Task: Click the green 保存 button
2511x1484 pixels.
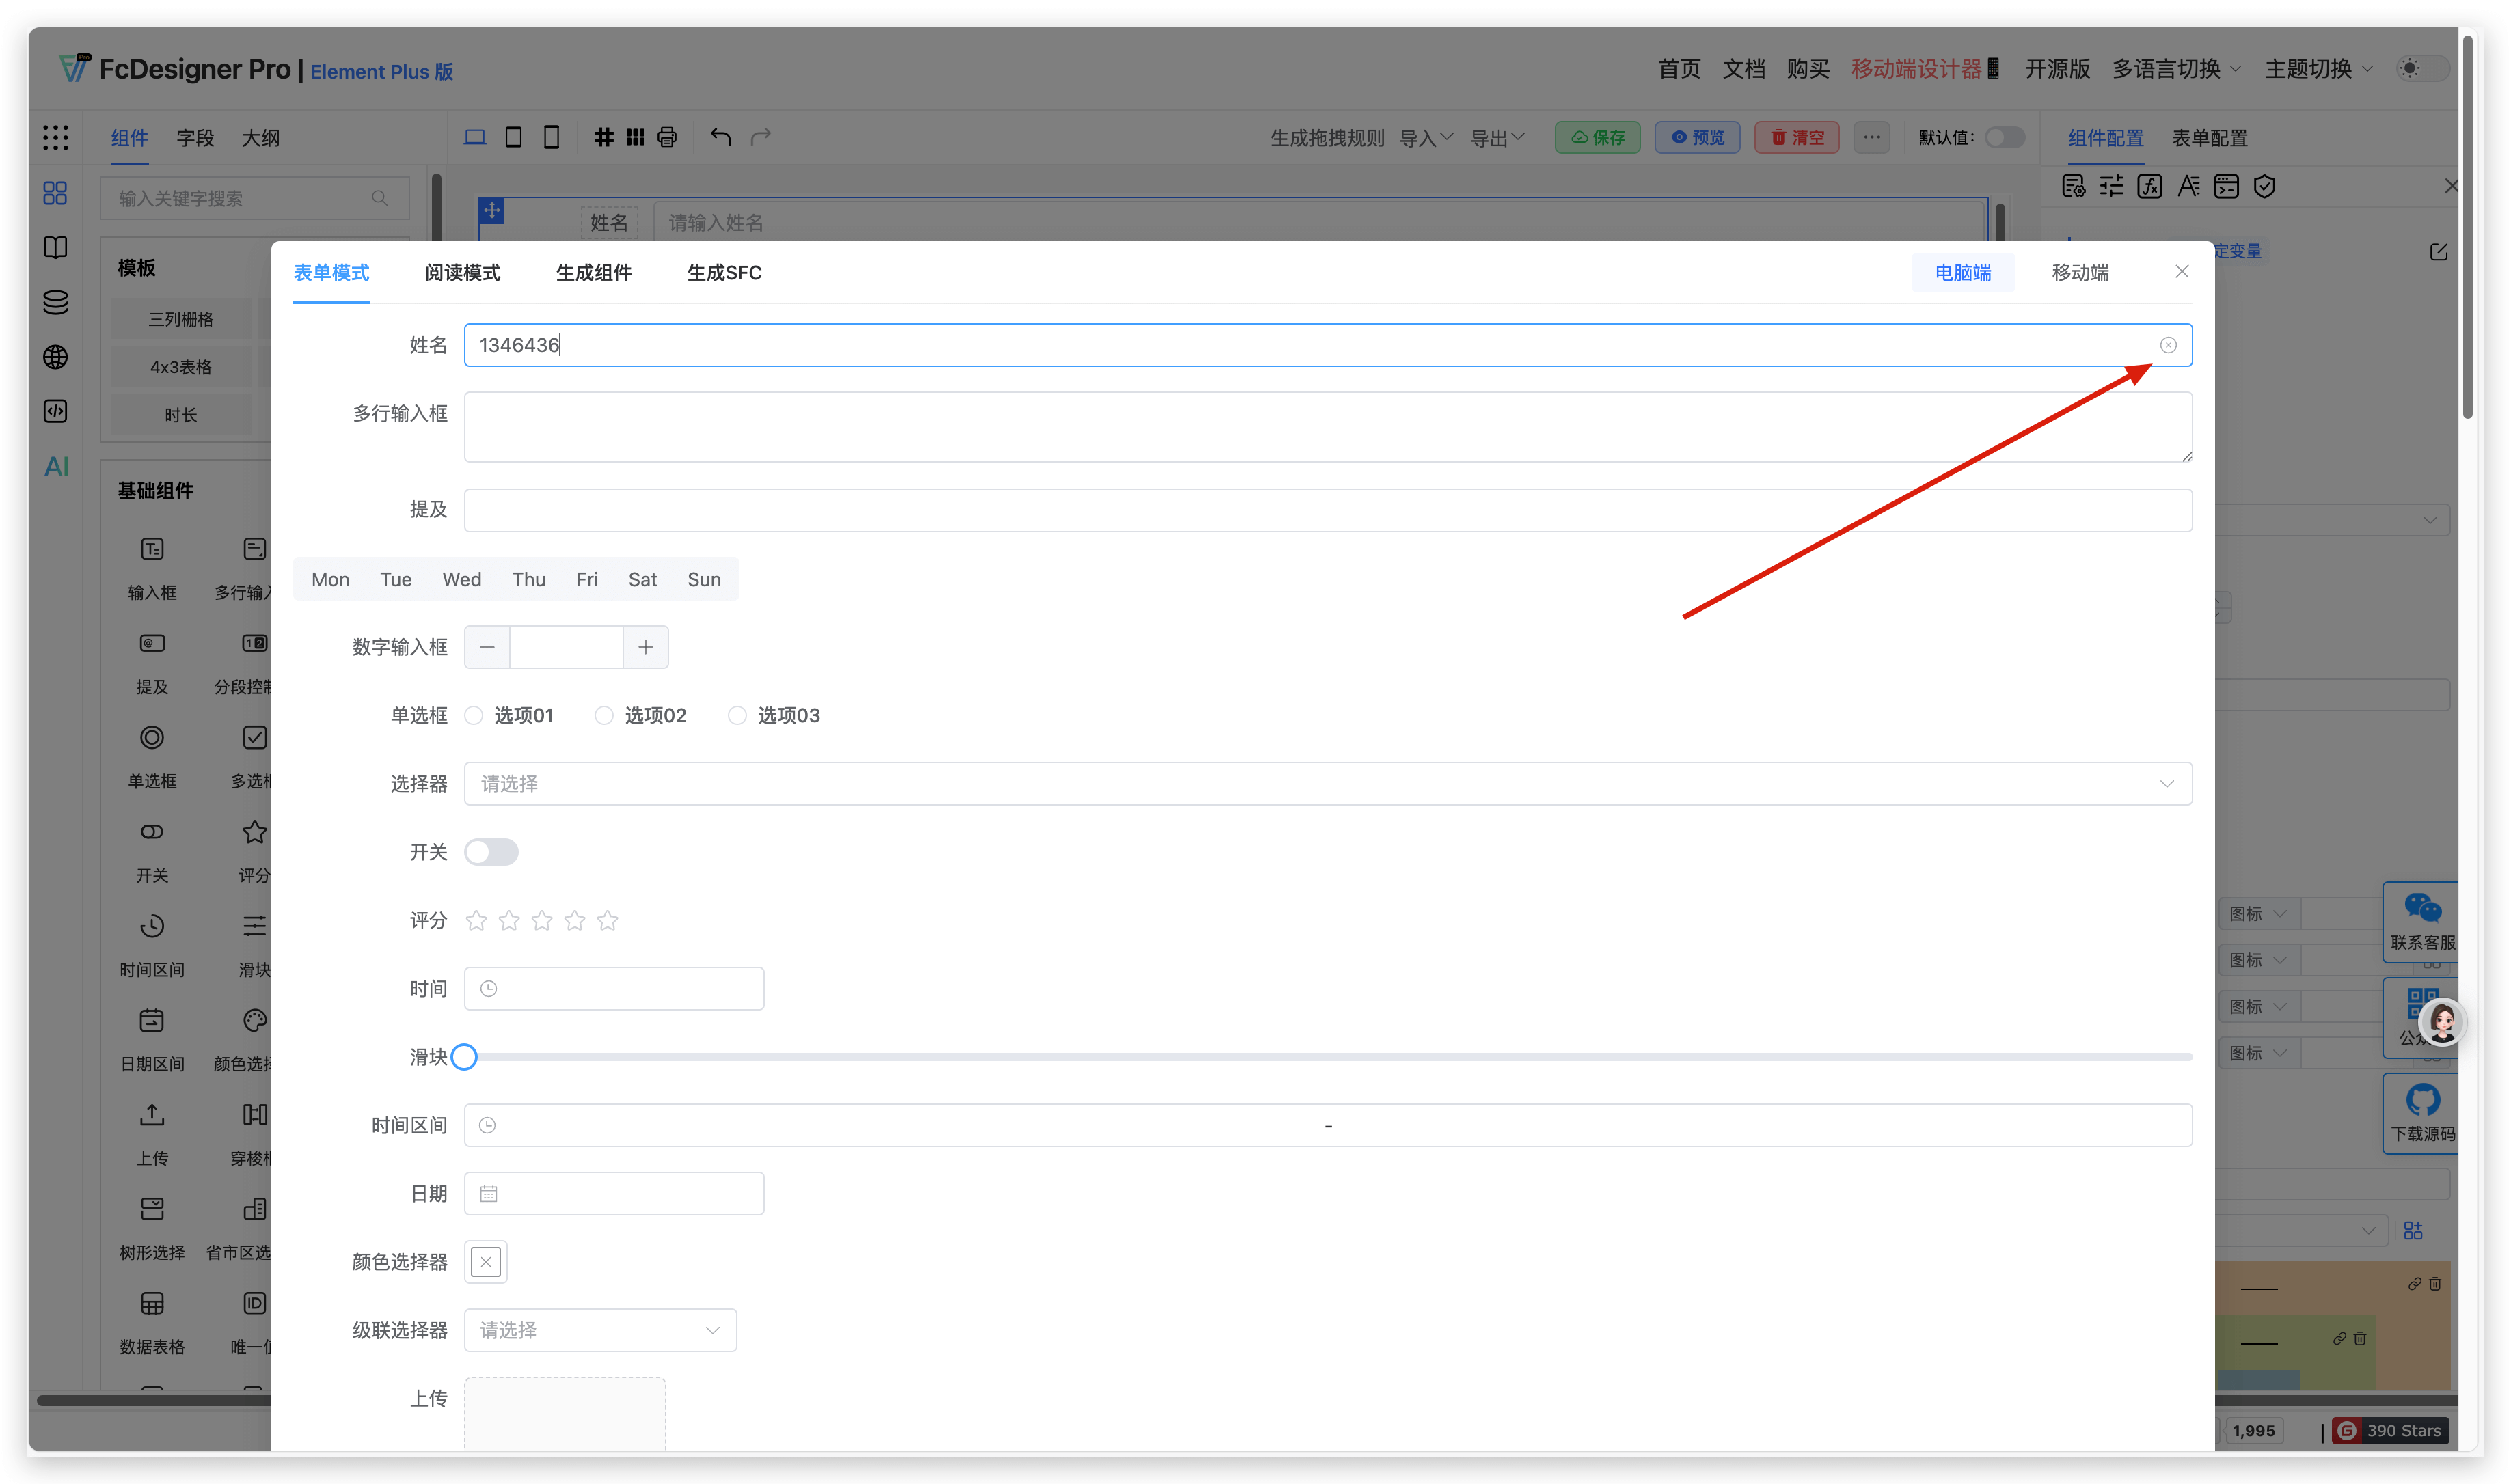Action: tap(1597, 137)
